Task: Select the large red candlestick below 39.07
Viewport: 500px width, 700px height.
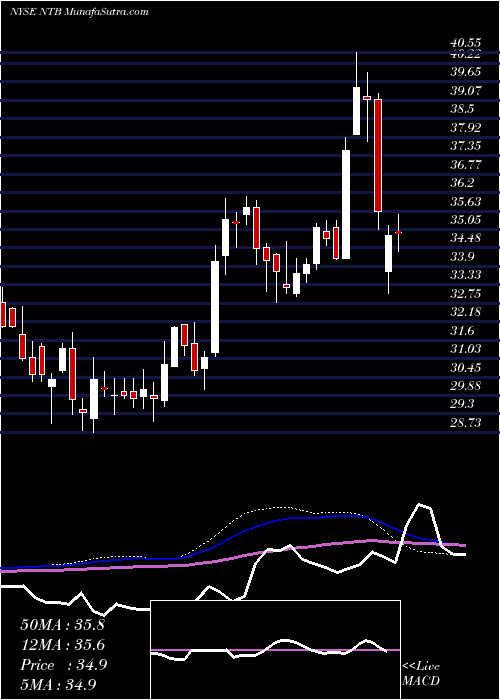Action: point(378,155)
